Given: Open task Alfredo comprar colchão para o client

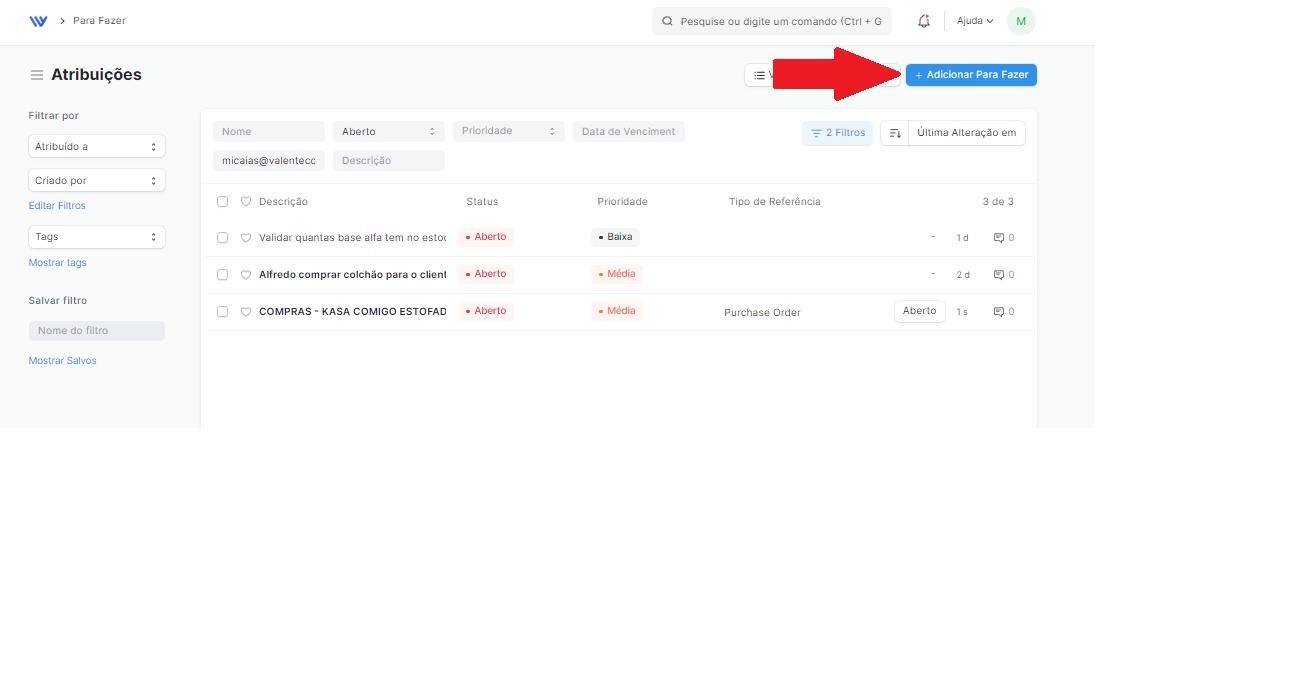Looking at the screenshot, I should (x=352, y=275).
